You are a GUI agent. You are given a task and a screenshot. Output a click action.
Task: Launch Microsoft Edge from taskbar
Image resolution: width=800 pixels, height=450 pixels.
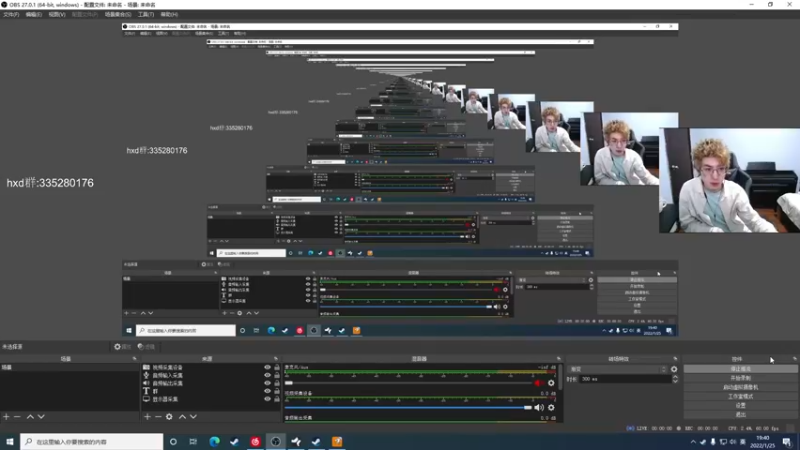pos(214,441)
